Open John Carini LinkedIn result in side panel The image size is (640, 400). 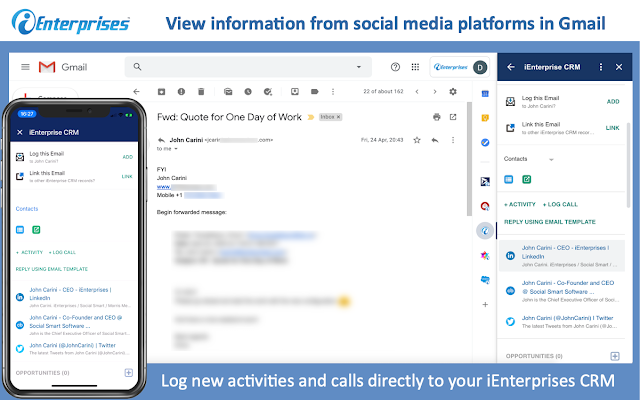pos(562,256)
